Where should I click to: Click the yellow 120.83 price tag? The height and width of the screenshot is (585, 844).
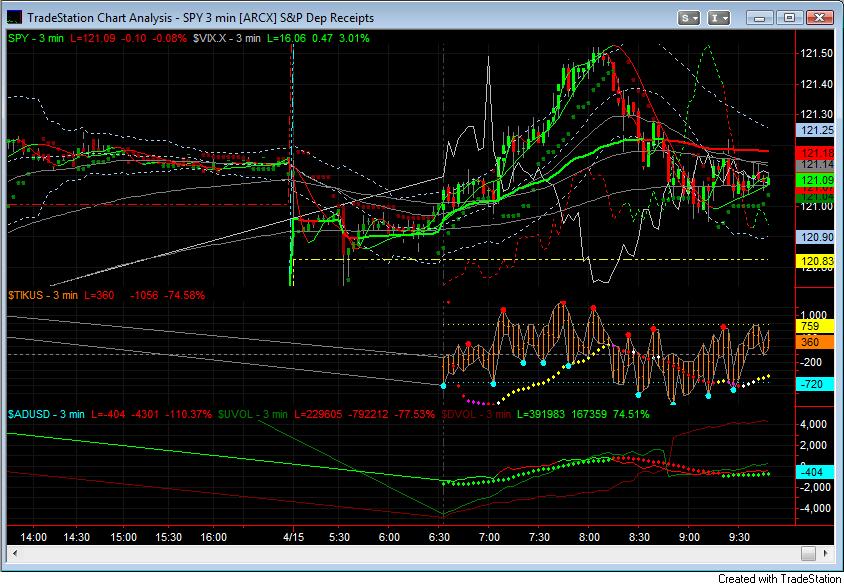(815, 261)
